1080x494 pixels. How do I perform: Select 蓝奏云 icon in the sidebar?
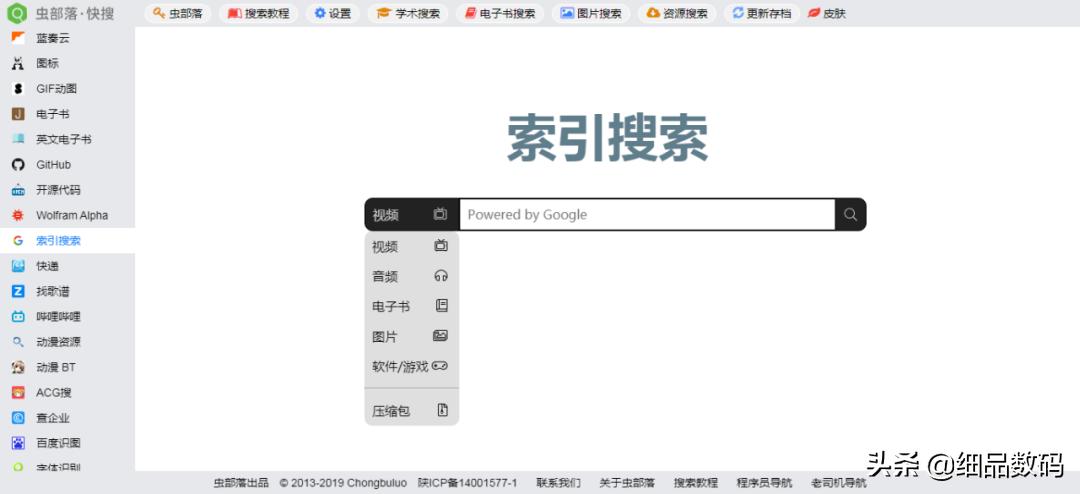tap(19, 38)
